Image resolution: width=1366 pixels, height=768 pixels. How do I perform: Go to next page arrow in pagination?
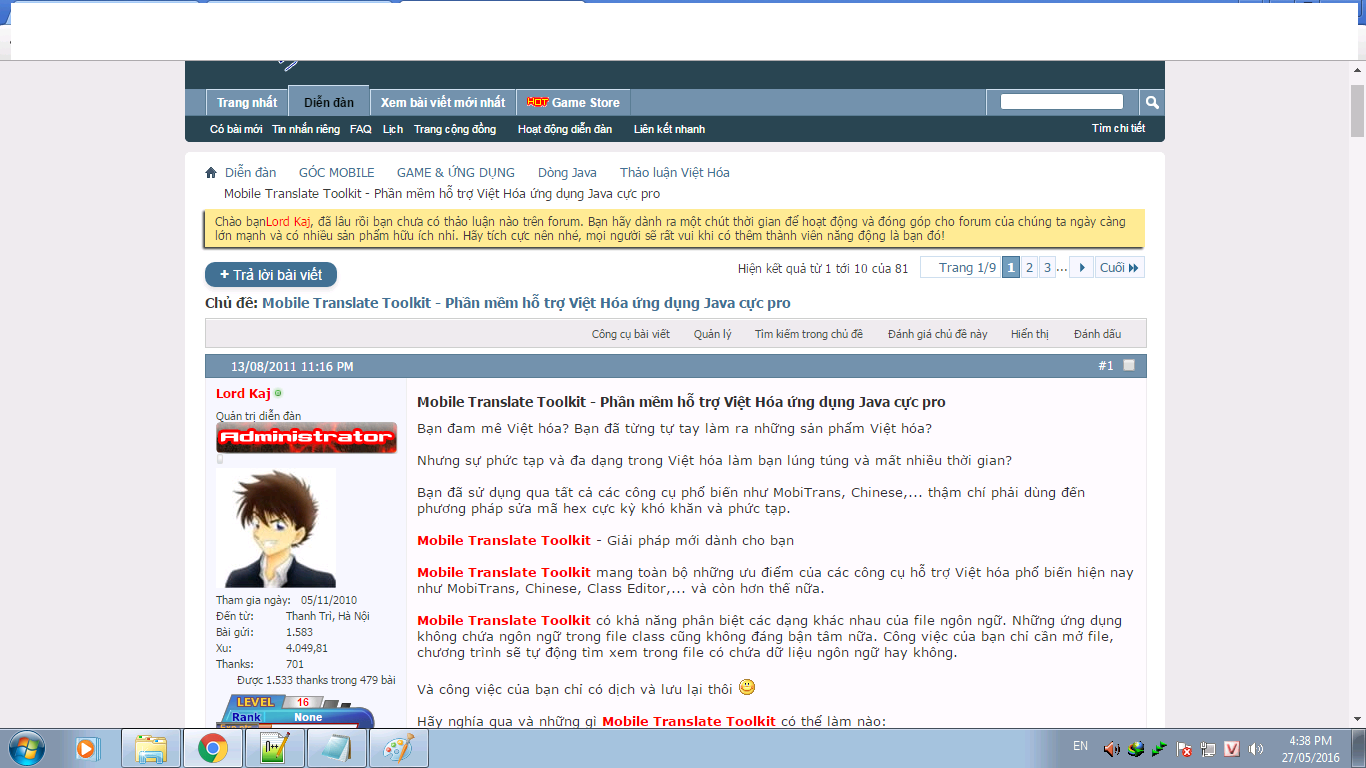pos(1081,268)
